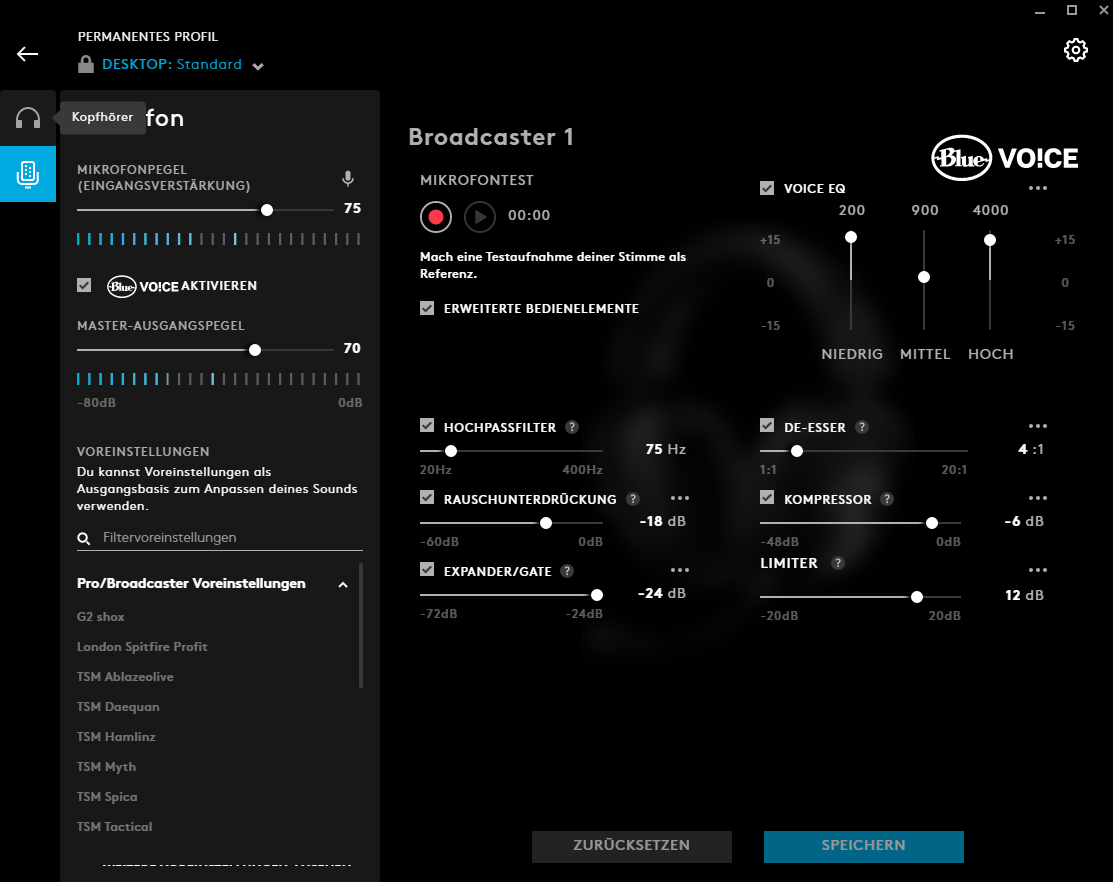Click the HOCH 4000 Hz EQ slider handle

pos(989,240)
